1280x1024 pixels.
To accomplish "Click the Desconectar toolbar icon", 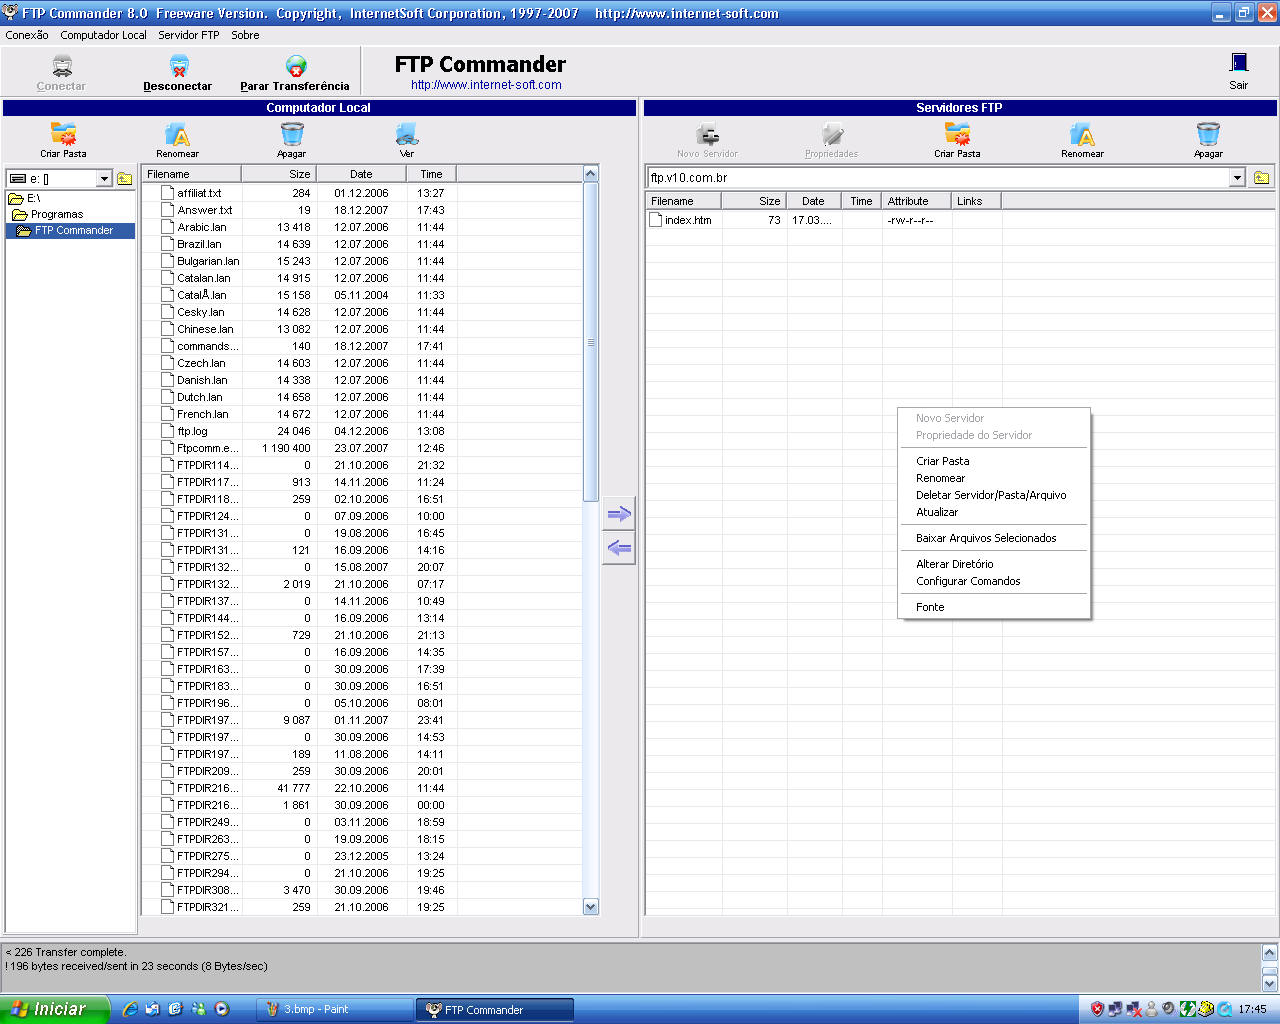I will coord(178,68).
